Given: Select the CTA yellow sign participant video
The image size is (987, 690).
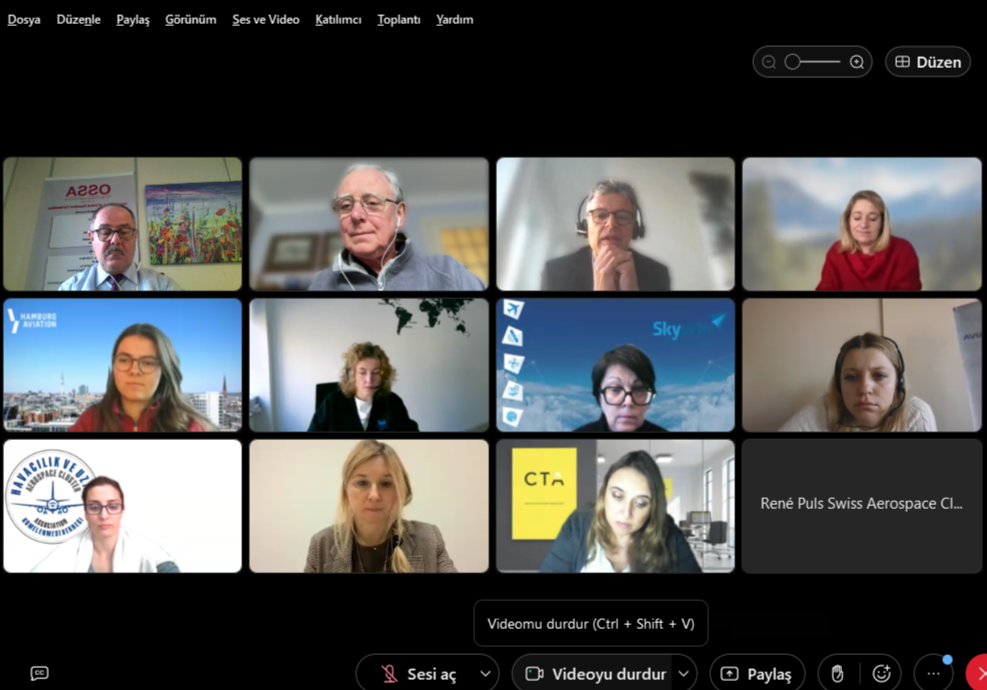Looking at the screenshot, I should tap(616, 506).
